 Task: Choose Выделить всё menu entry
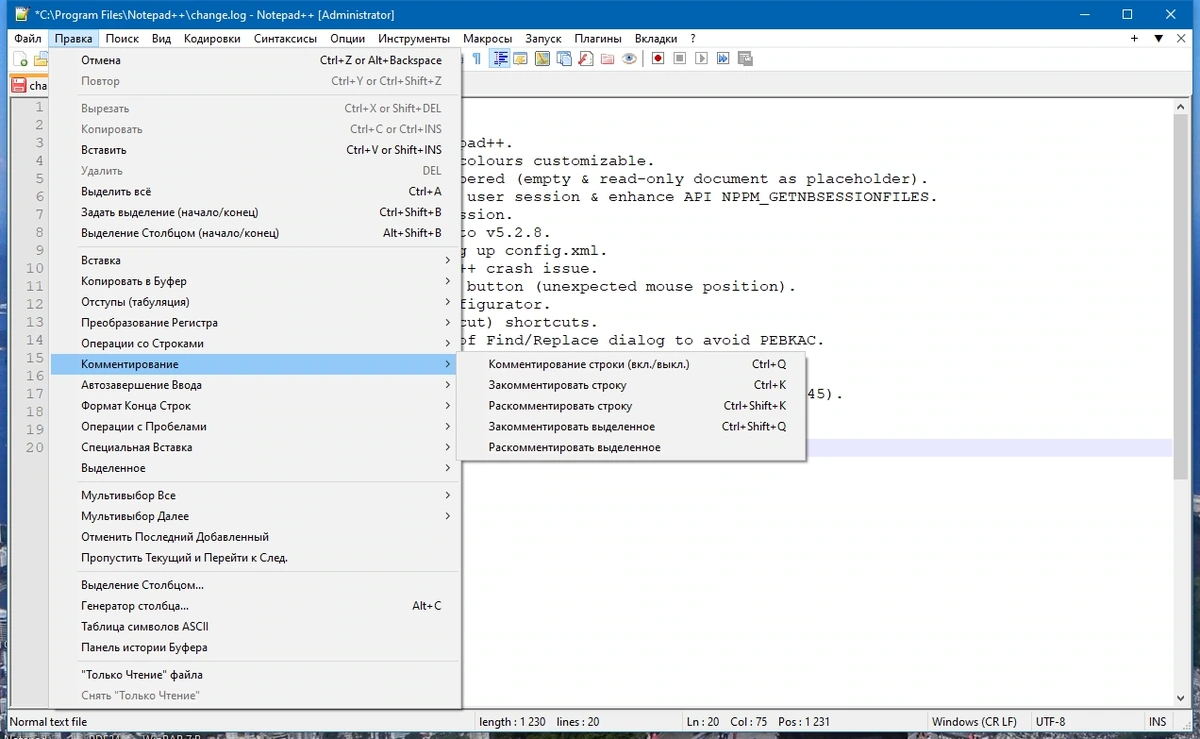point(256,191)
